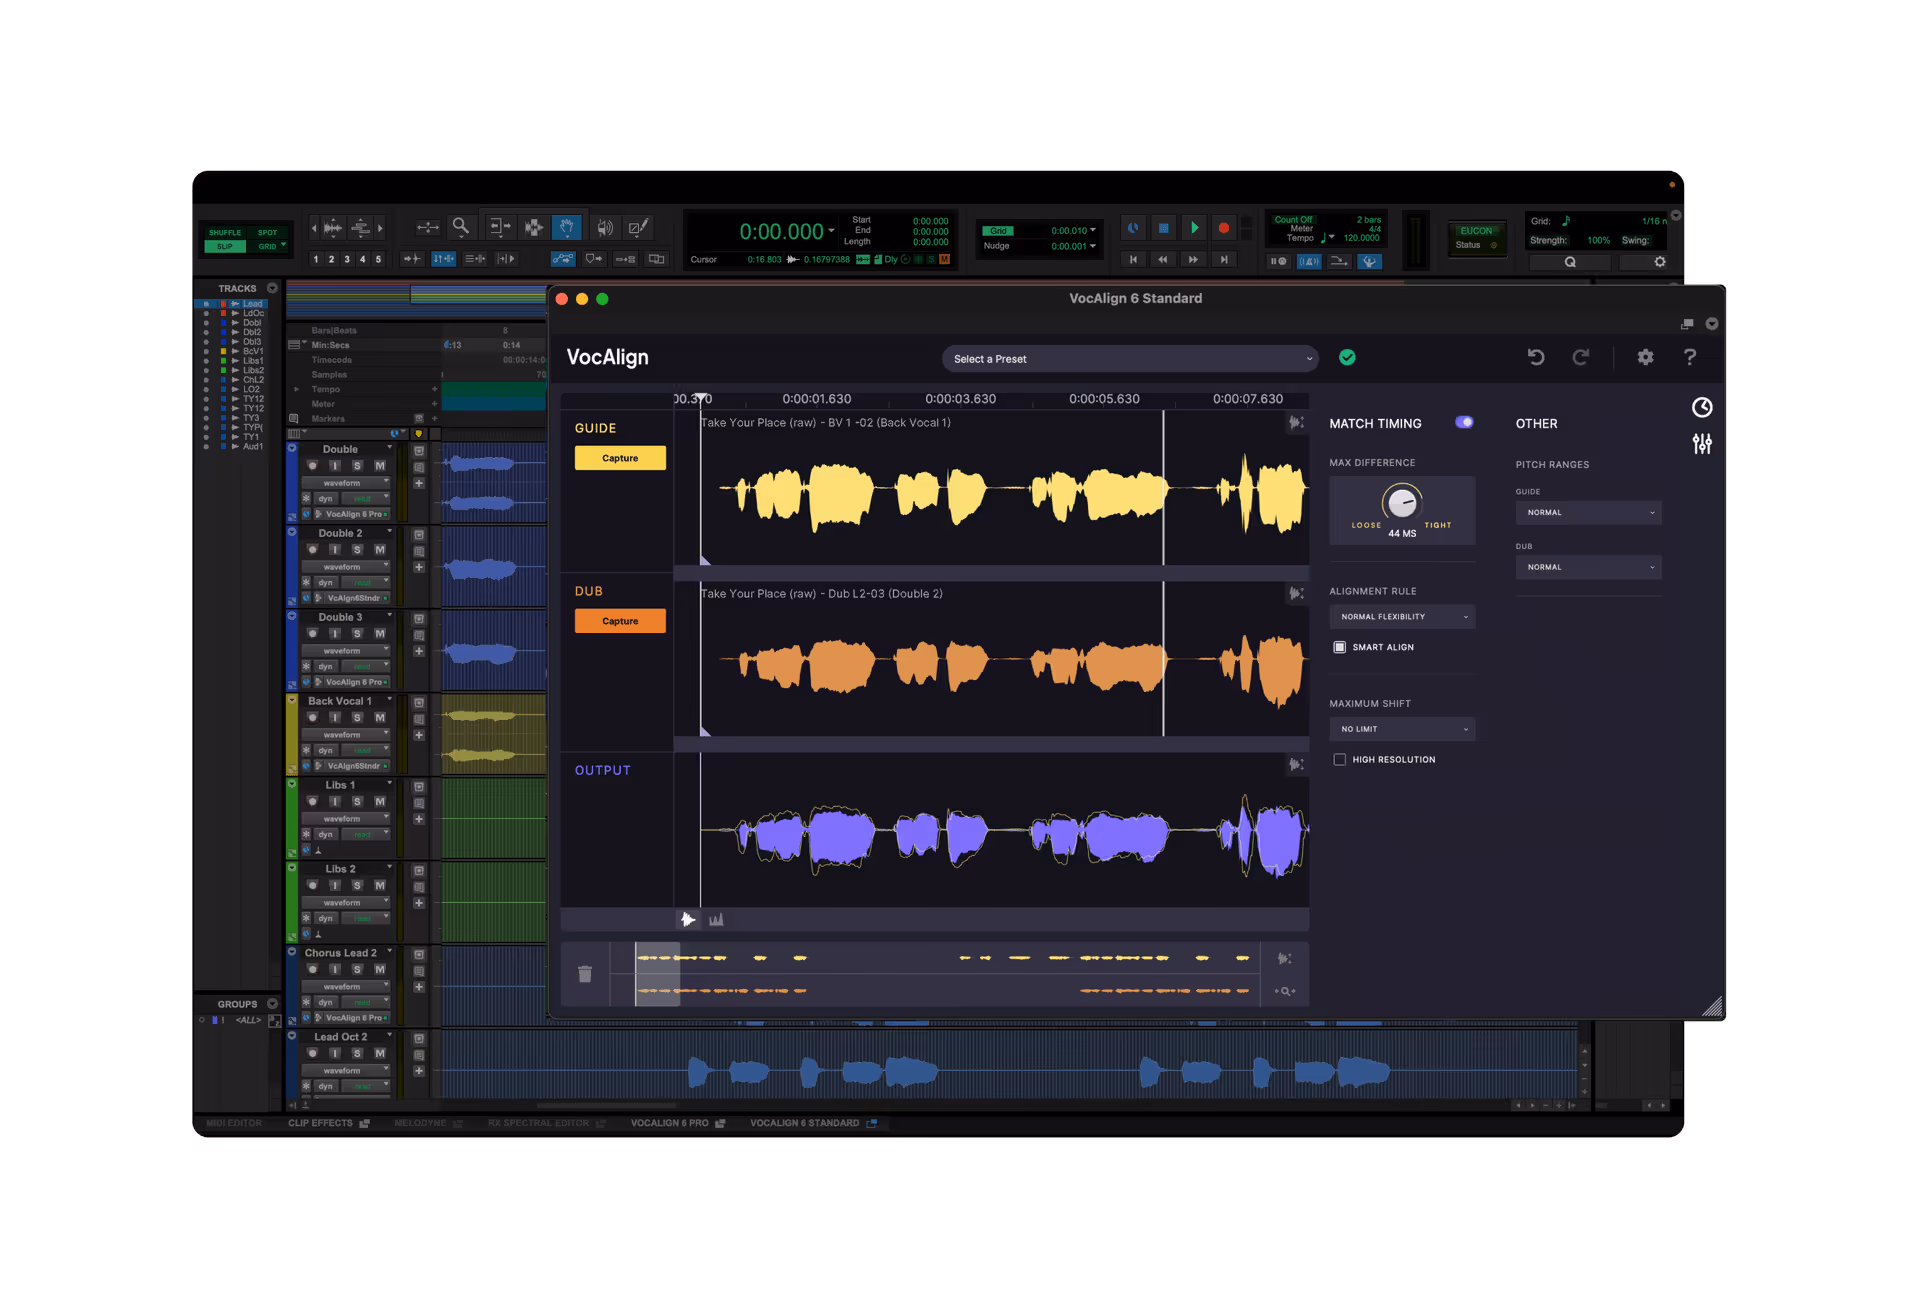Switch to the VocAlign 6 Pro tab
Screen dimensions: 1920x1308
tap(670, 1123)
